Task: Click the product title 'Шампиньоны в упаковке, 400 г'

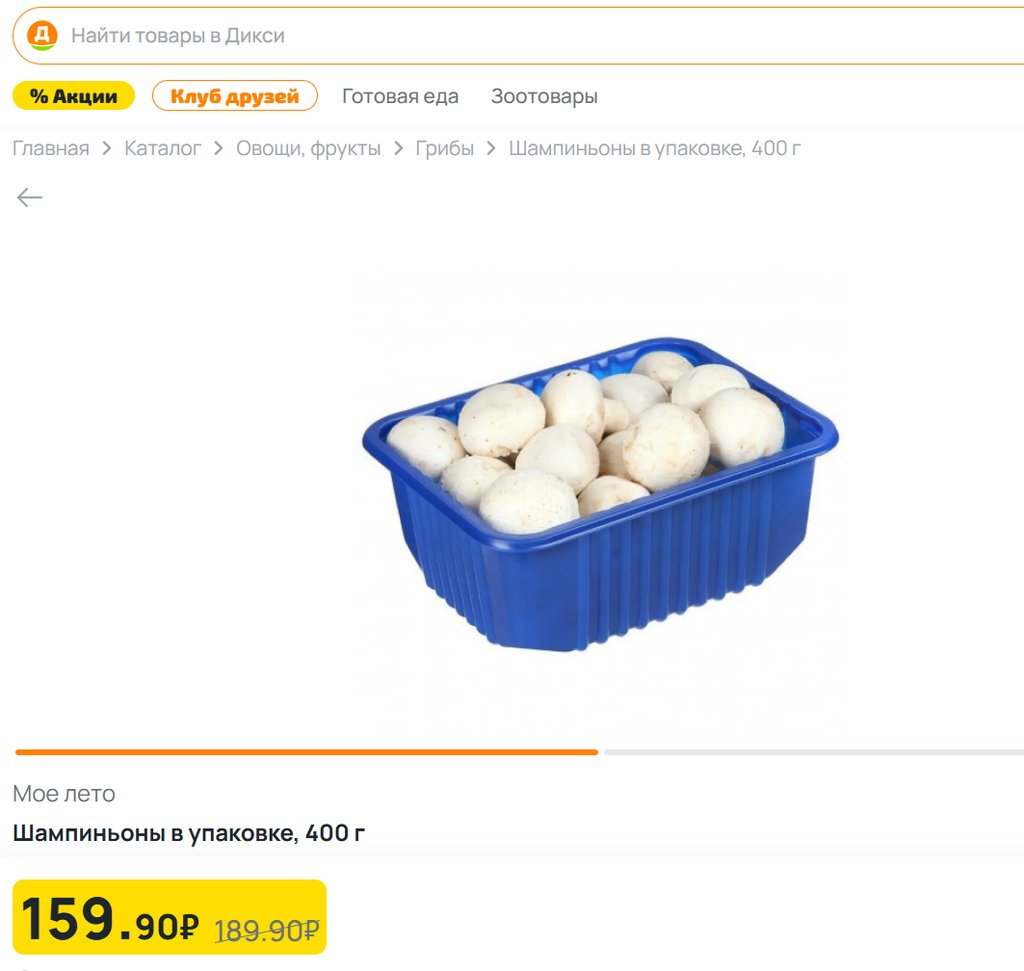Action: 189,833
